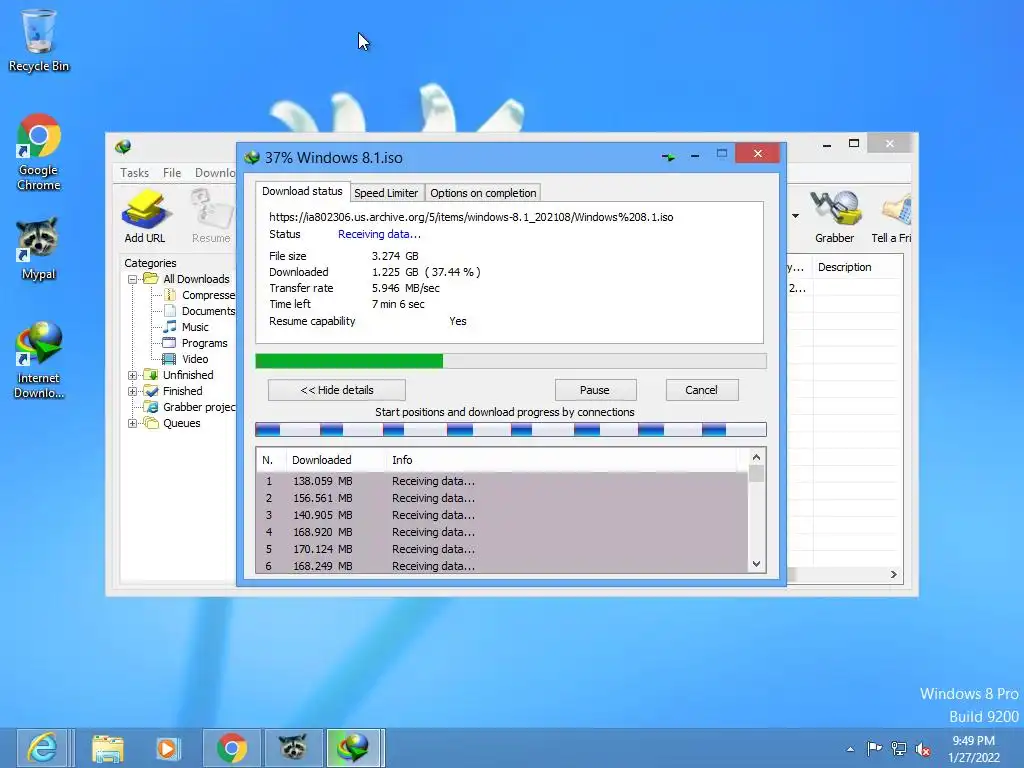Select connection row 3 with 140.905 MB

pyautogui.click(x=502, y=515)
